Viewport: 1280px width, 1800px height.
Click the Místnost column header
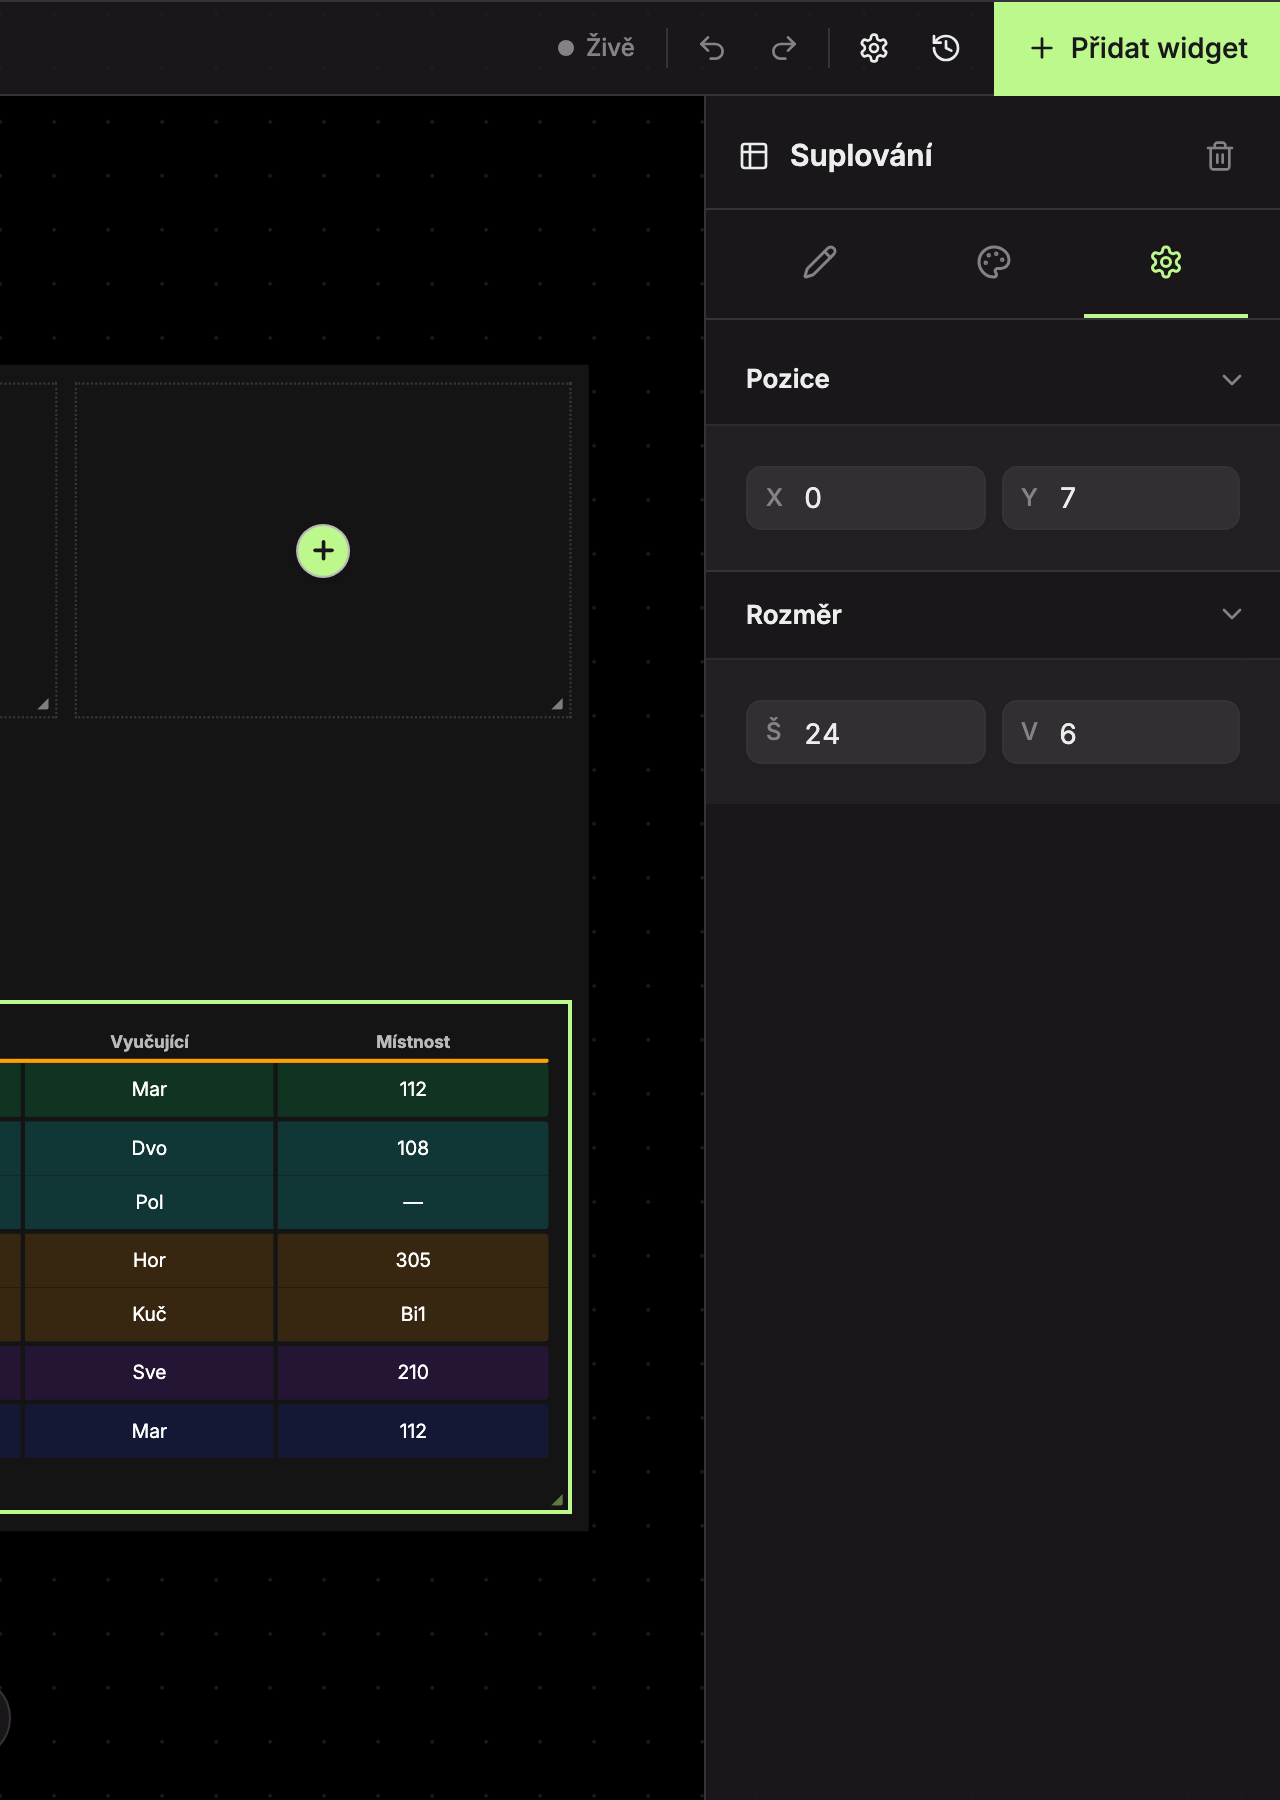coord(413,1042)
